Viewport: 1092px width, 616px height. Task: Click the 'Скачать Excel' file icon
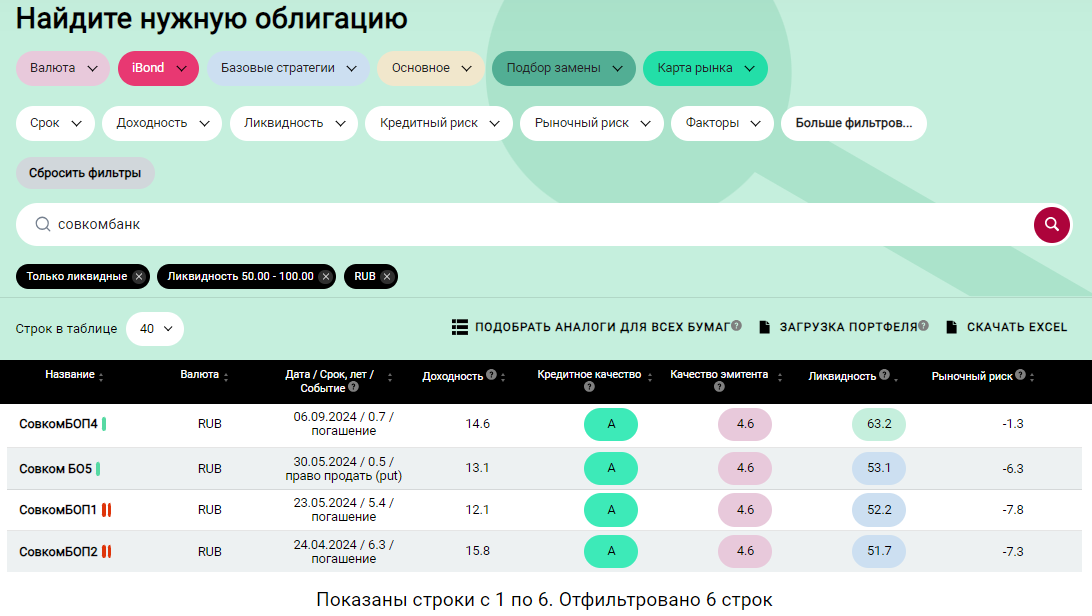[x=951, y=327]
